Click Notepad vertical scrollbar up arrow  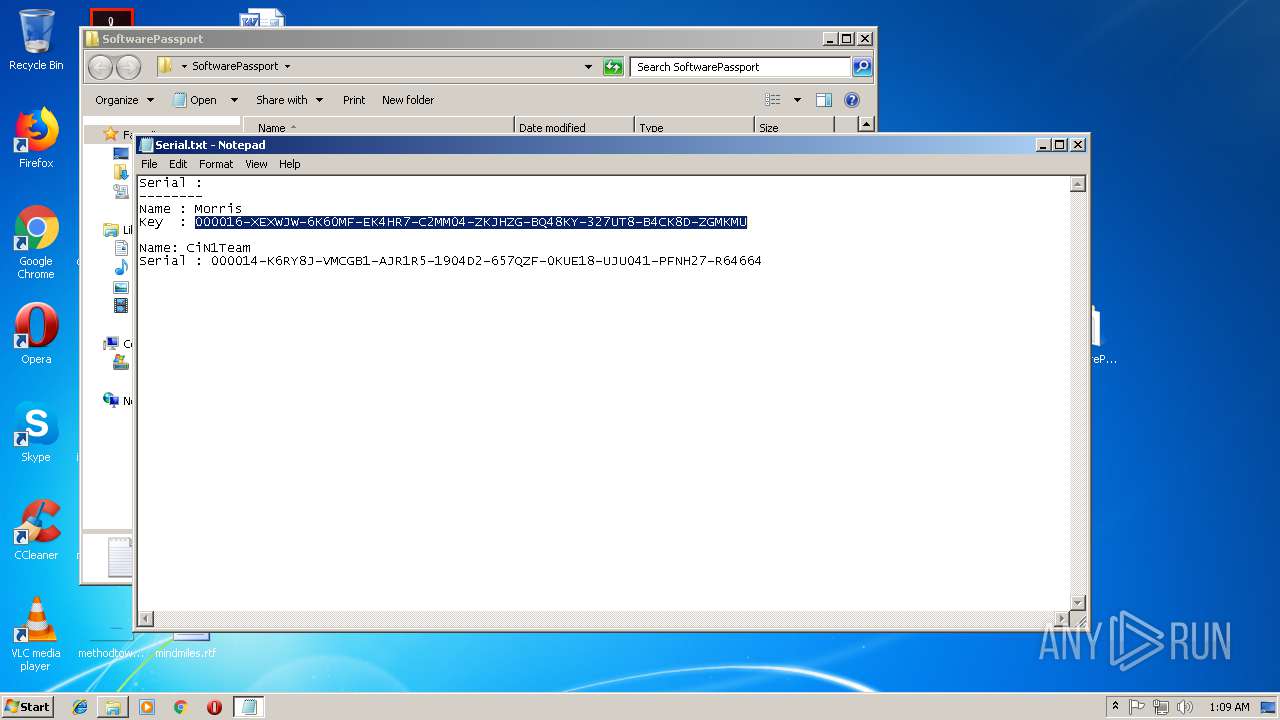pyautogui.click(x=1078, y=184)
